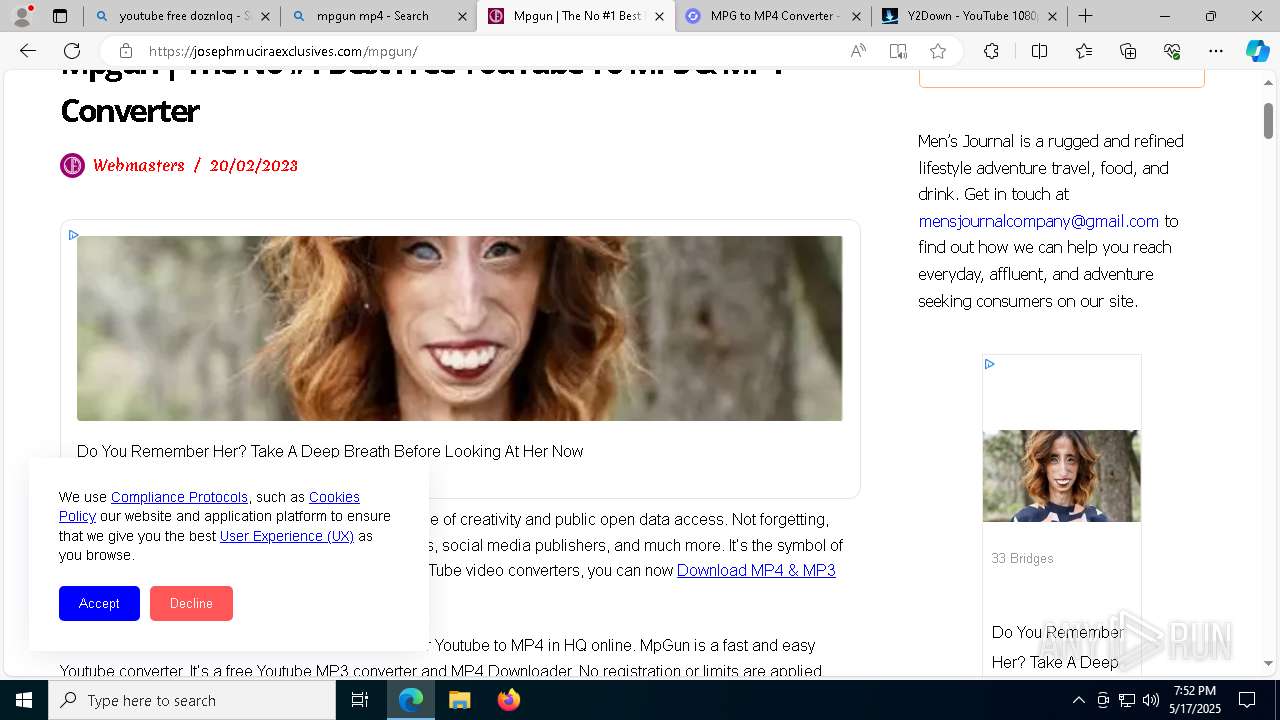
Task: Type here to search taskbar box
Action: [x=192, y=700]
